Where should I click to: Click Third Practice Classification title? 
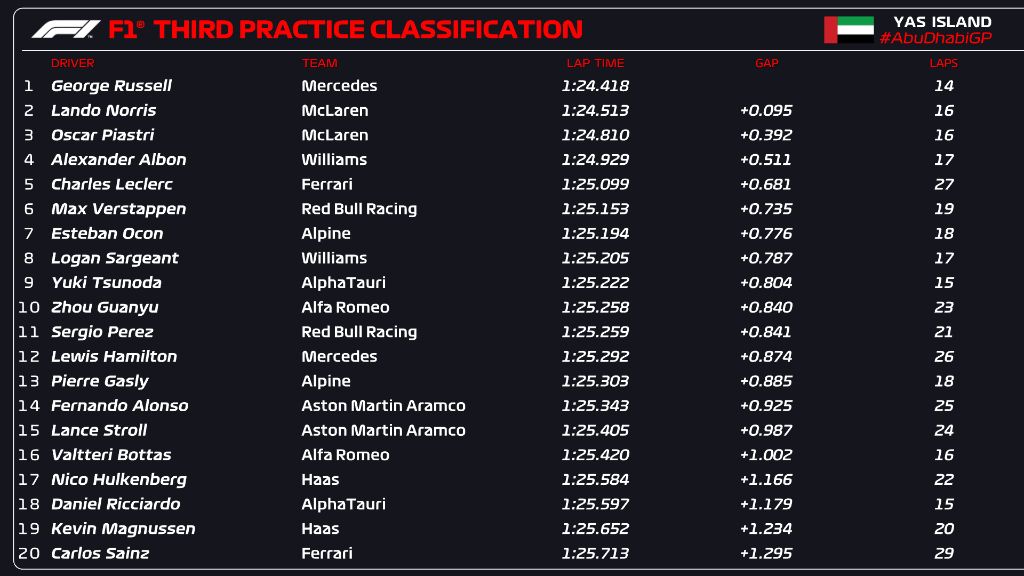368,29
